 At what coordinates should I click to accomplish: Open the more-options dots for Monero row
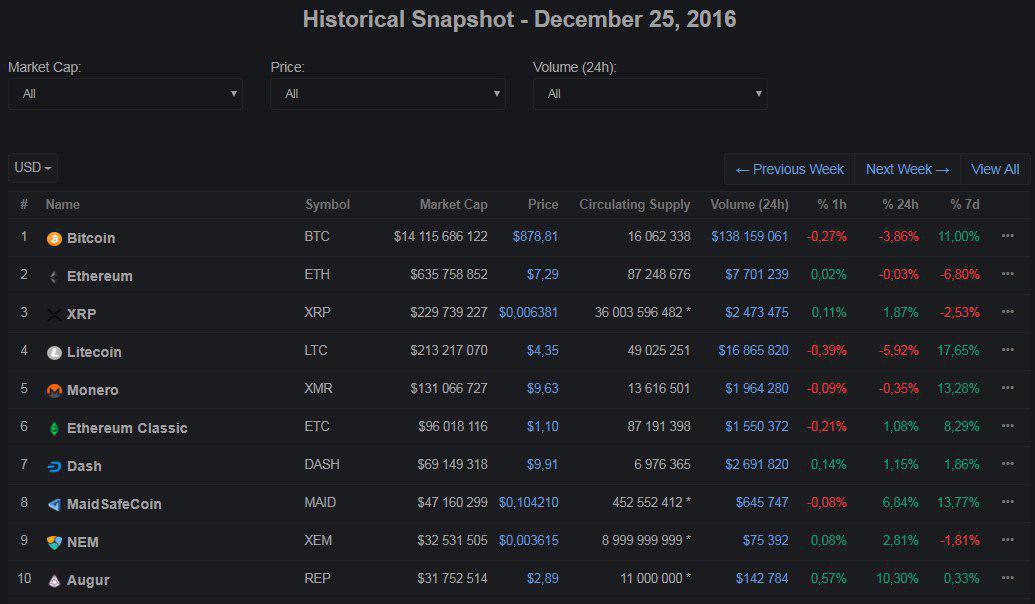1007,387
